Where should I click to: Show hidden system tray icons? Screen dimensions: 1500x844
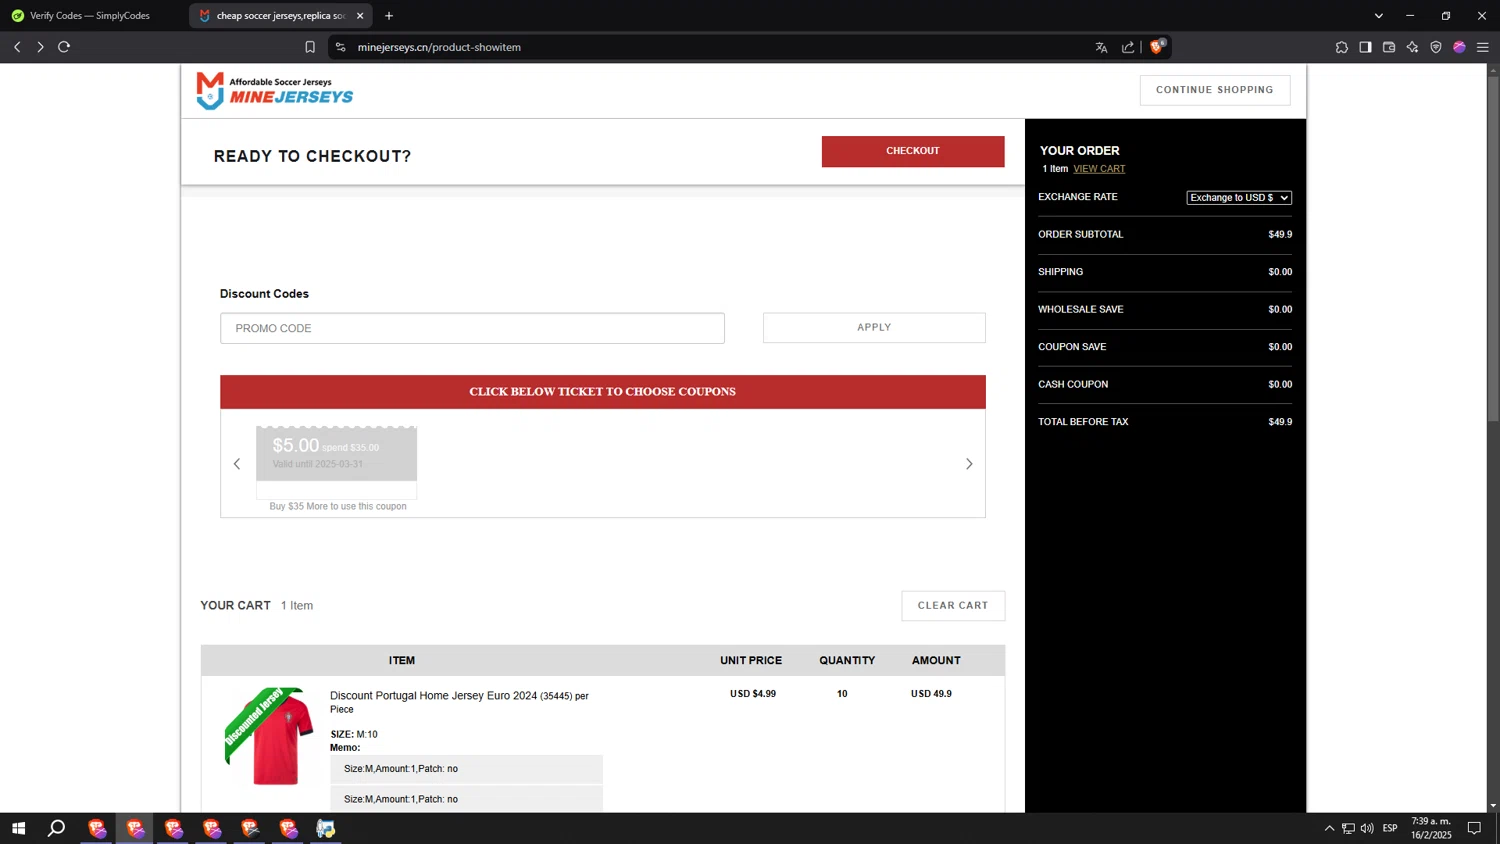(1329, 828)
